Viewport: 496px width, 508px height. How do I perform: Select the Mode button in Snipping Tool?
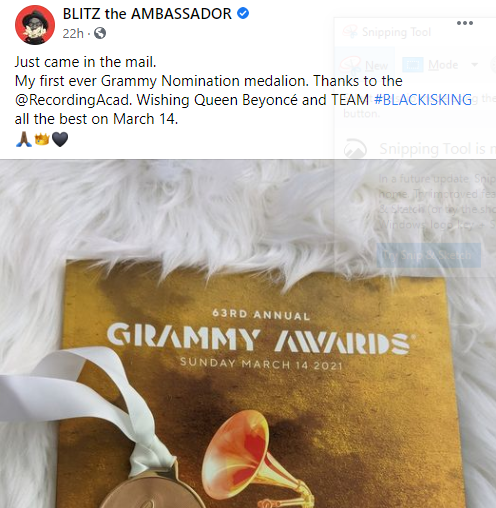(x=431, y=65)
